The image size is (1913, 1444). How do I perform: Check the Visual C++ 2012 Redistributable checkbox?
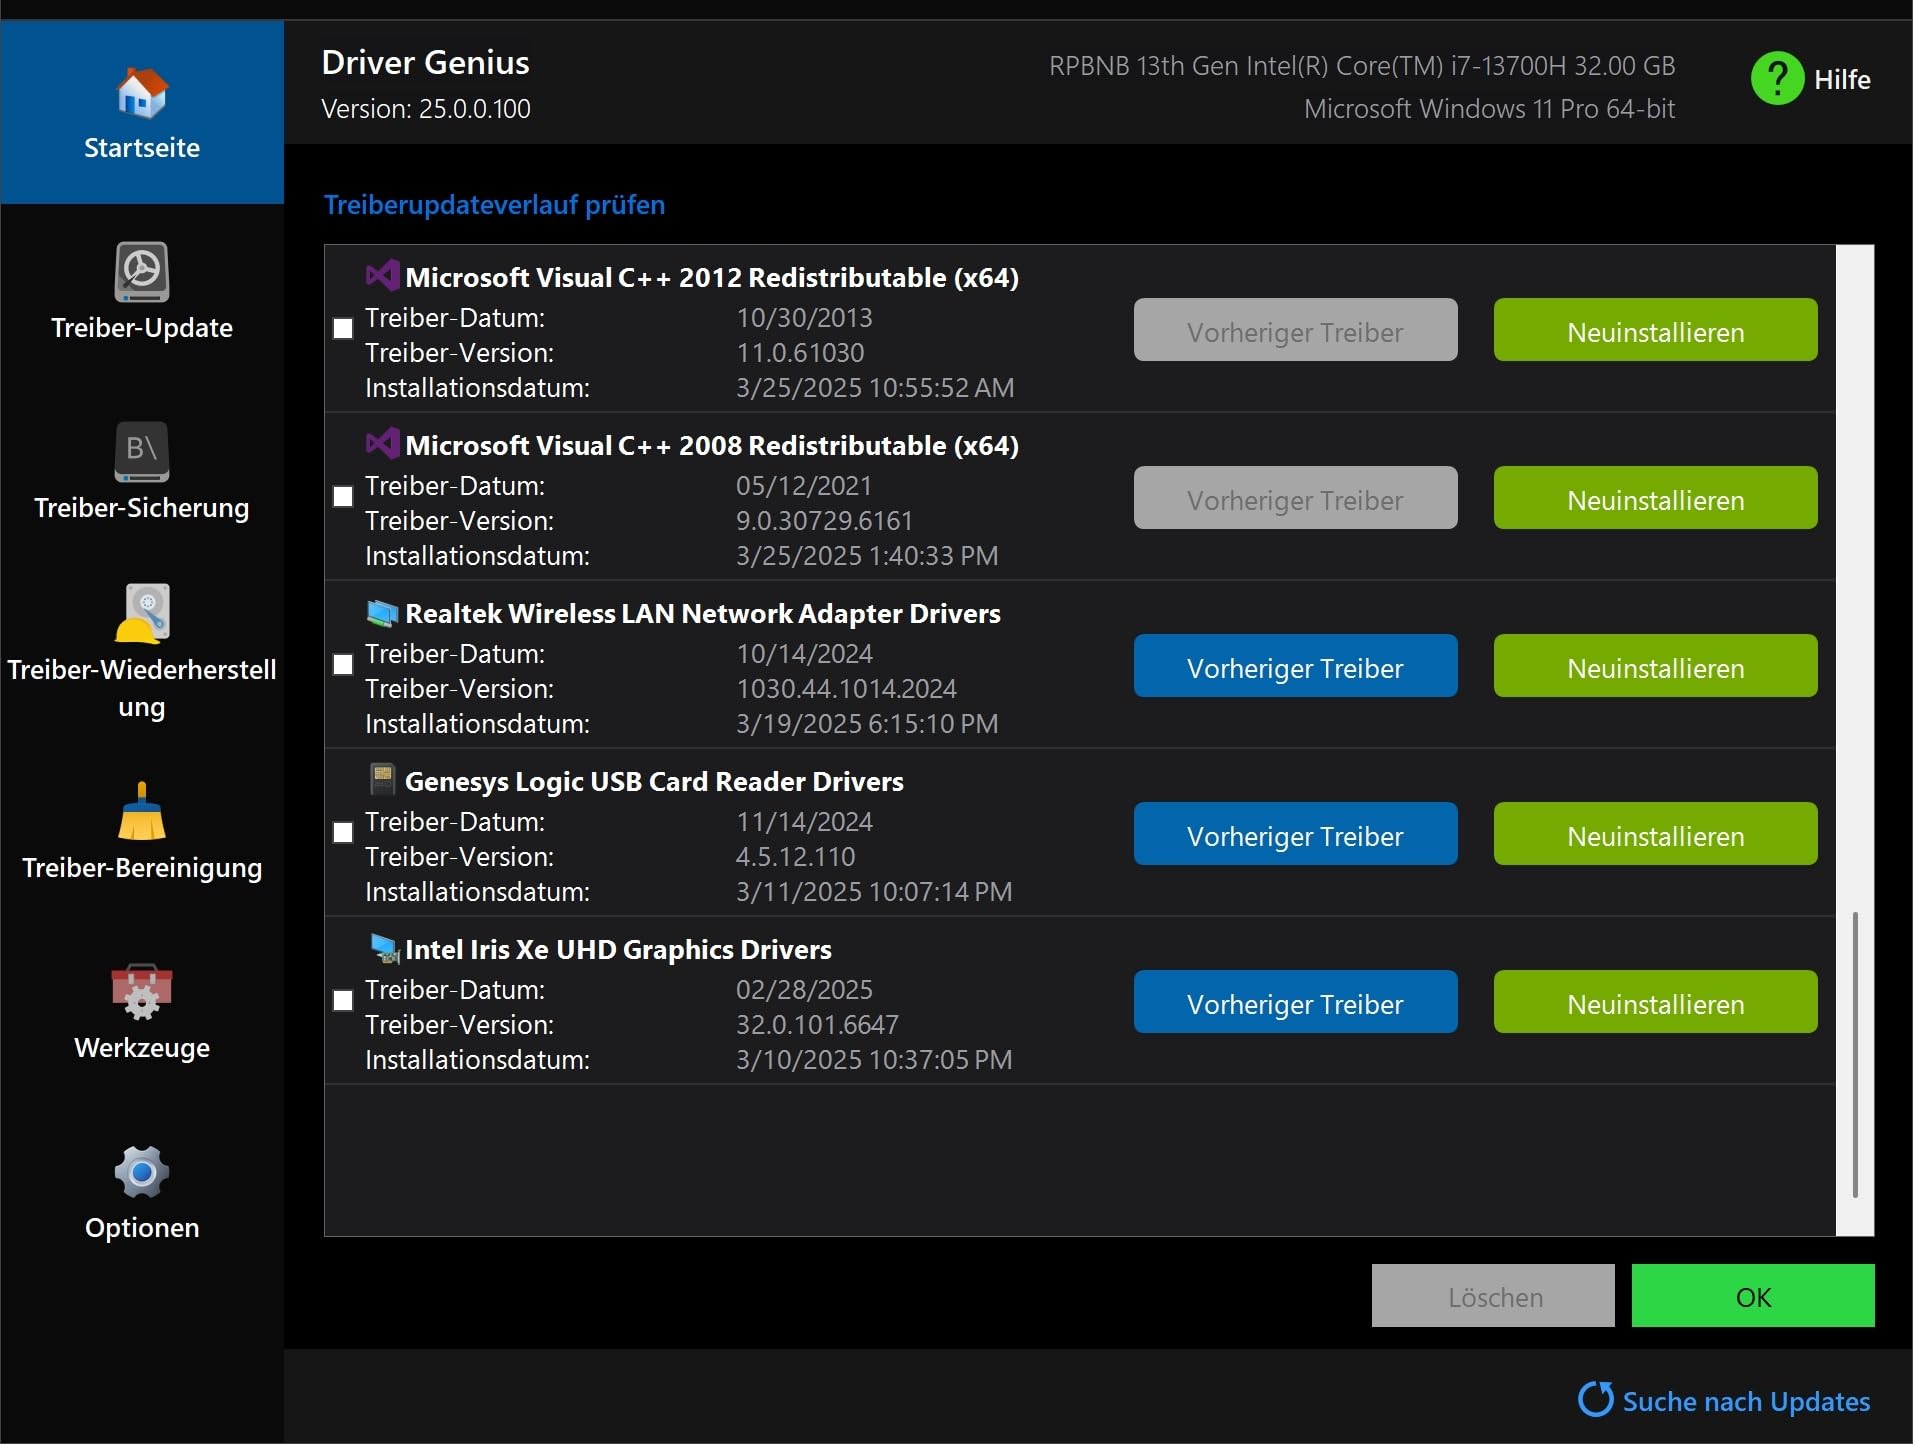click(x=343, y=328)
